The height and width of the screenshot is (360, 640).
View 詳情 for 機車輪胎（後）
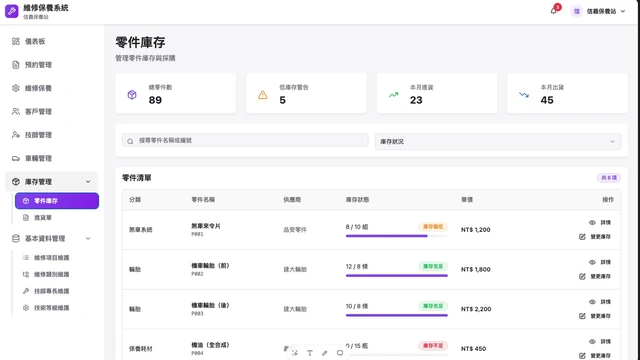[600, 302]
